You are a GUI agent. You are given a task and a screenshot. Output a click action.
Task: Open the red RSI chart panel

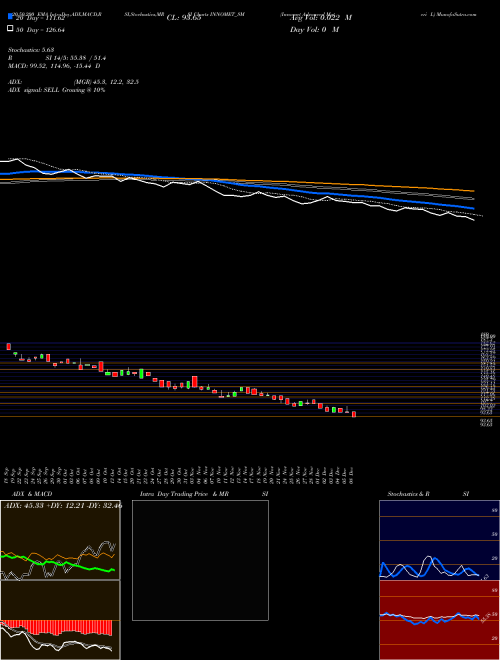pos(439,620)
